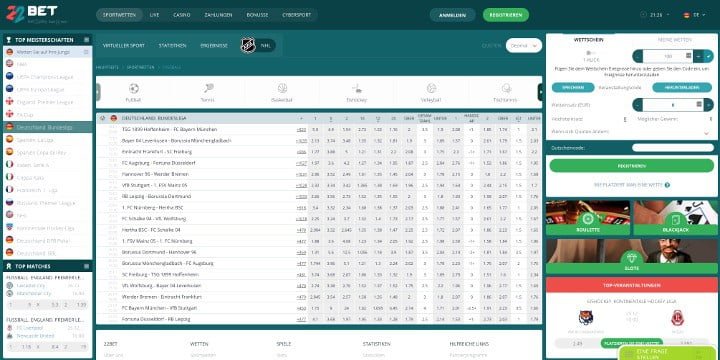The image size is (720, 360).
Task: Open the Sportwetten tab
Action: 119,15
